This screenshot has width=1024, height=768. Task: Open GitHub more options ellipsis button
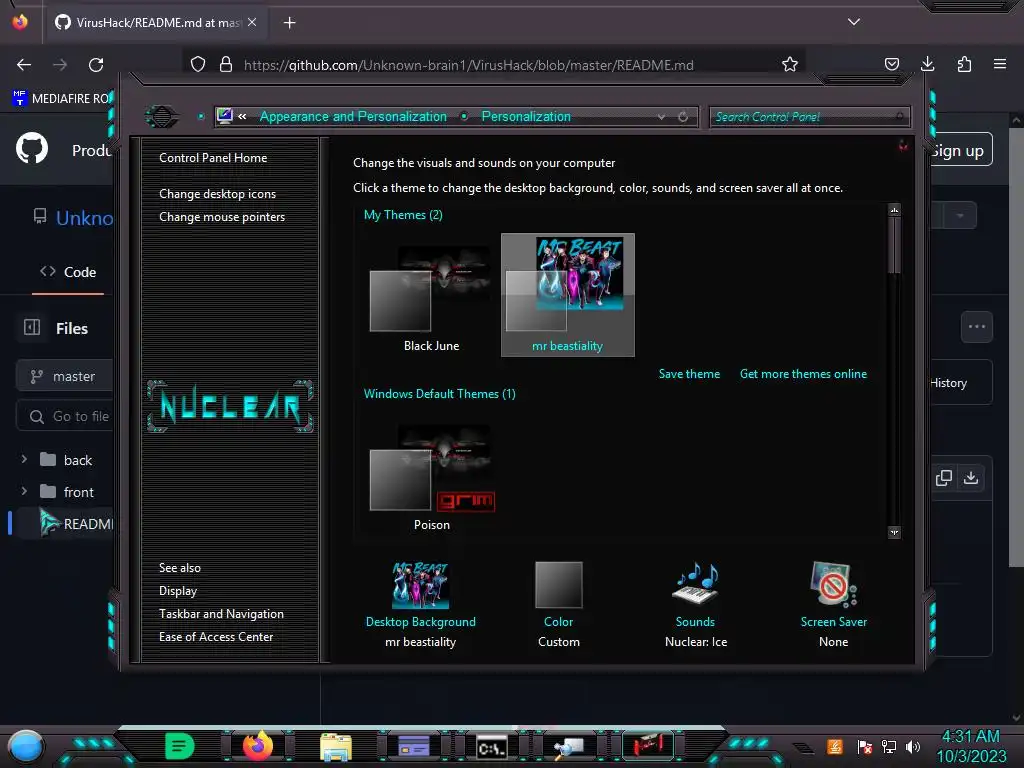click(976, 327)
